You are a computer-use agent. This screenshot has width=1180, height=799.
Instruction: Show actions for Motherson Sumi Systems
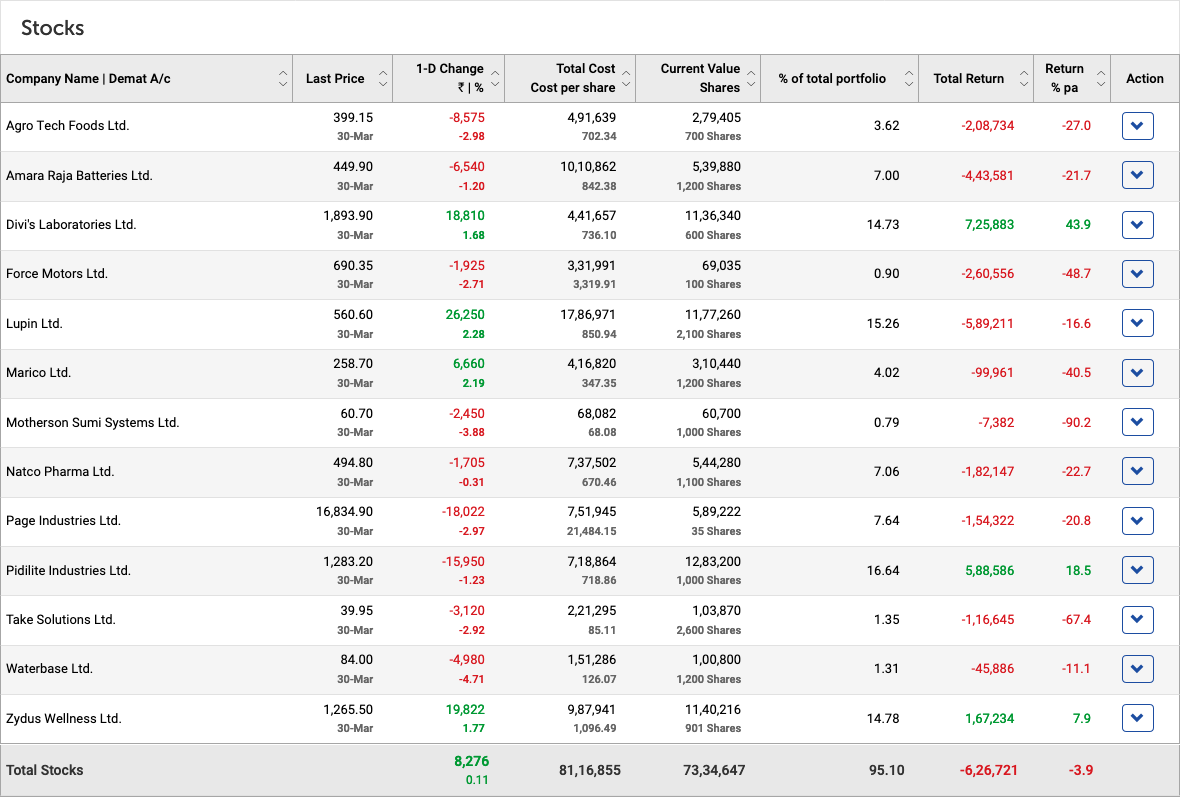pyautogui.click(x=1137, y=422)
